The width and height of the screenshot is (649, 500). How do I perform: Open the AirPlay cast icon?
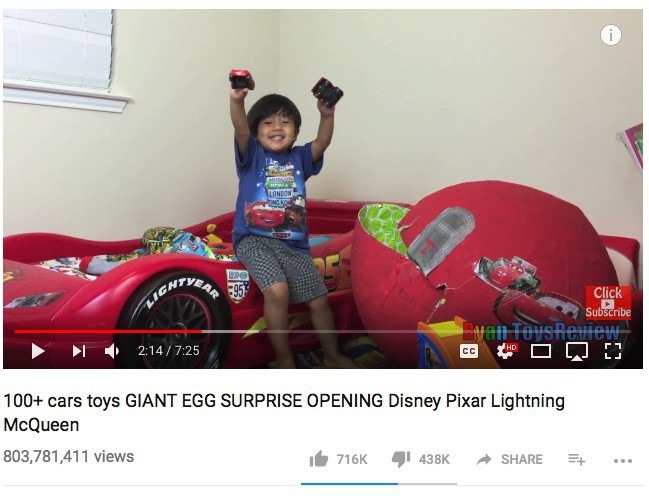[577, 351]
